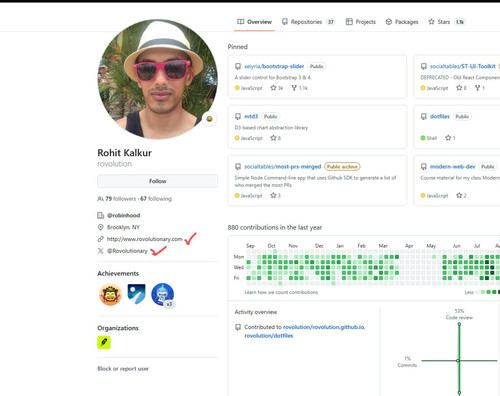
Task: Click Block or report user
Action: pyautogui.click(x=123, y=369)
